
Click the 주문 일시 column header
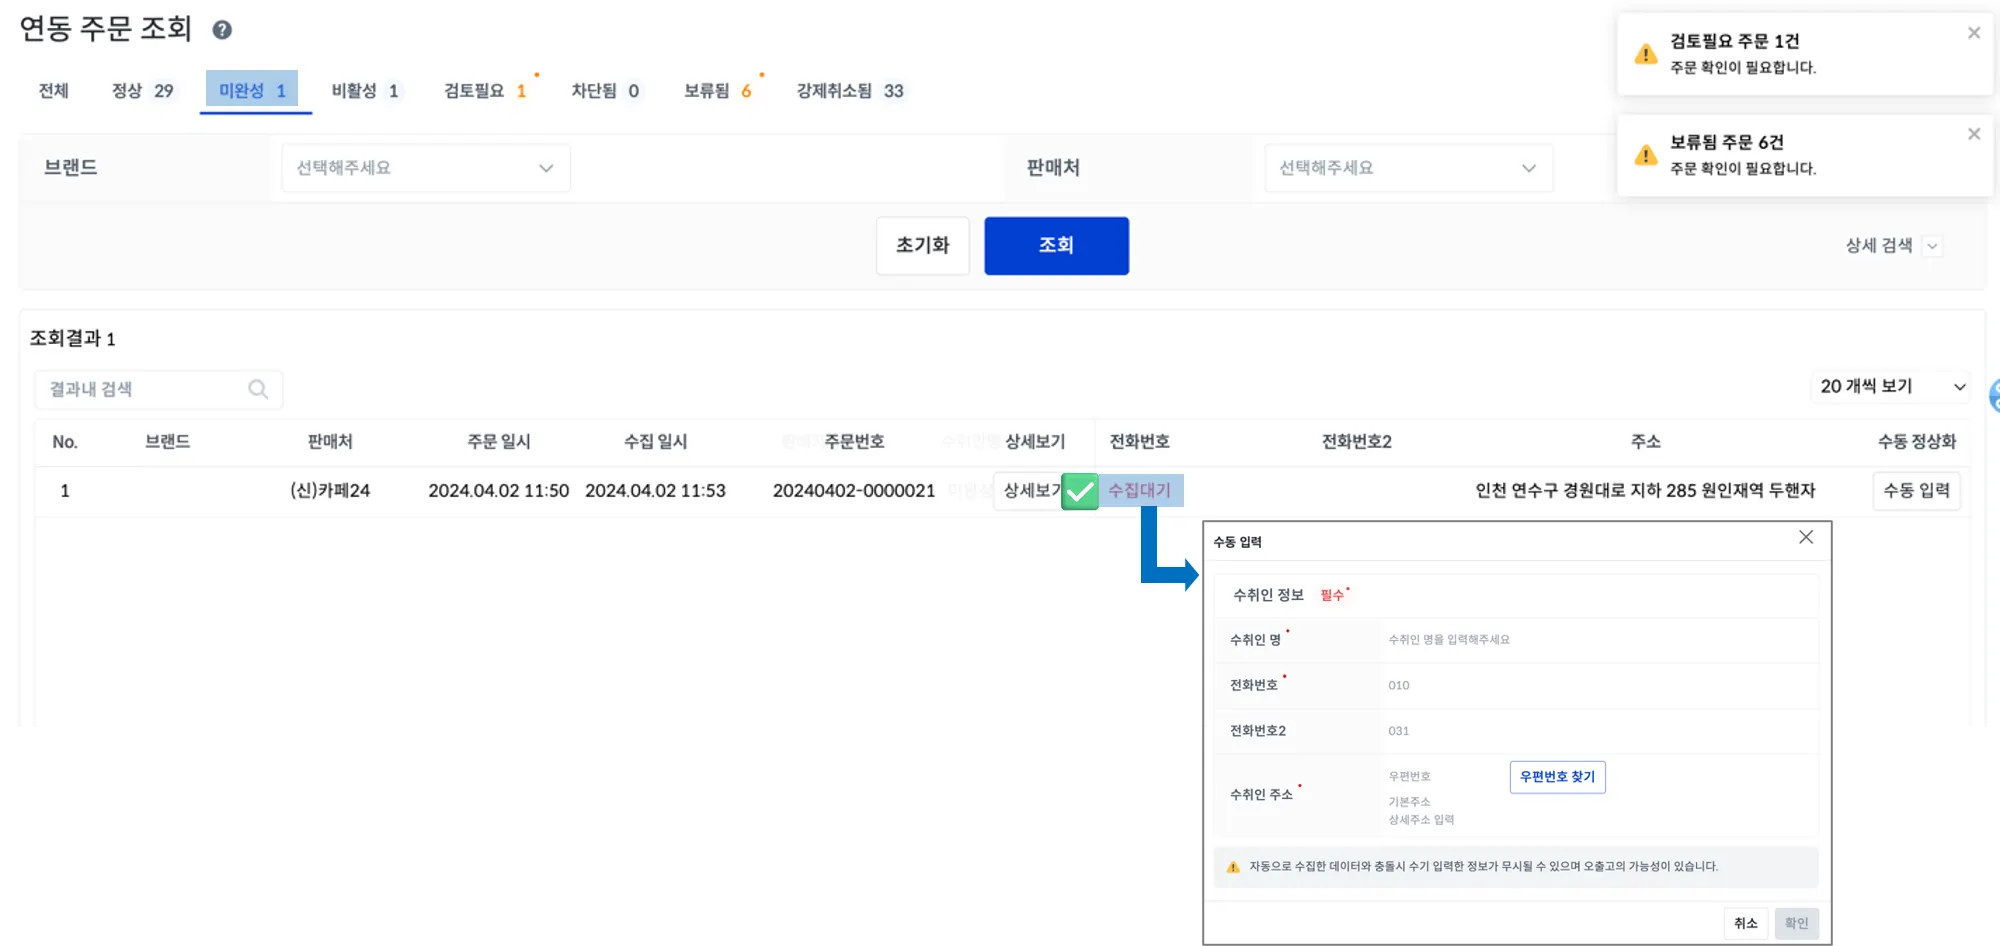pos(499,442)
